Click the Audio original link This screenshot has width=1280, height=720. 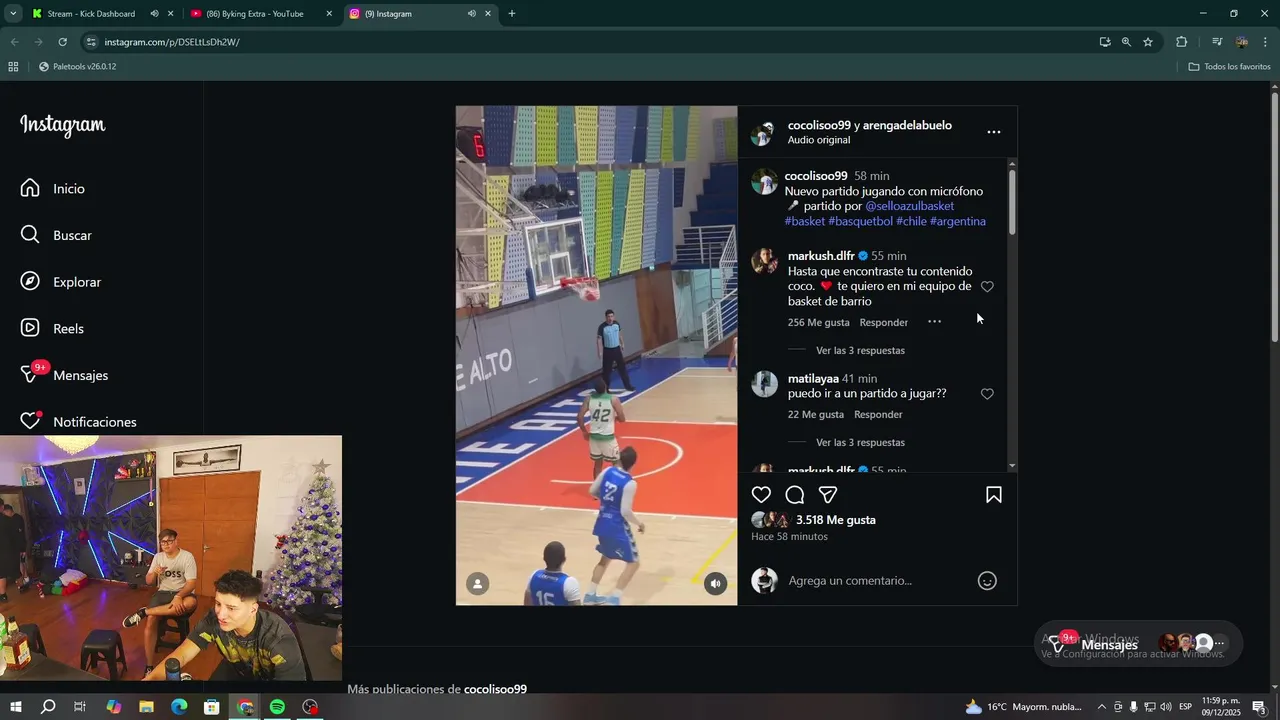click(818, 140)
